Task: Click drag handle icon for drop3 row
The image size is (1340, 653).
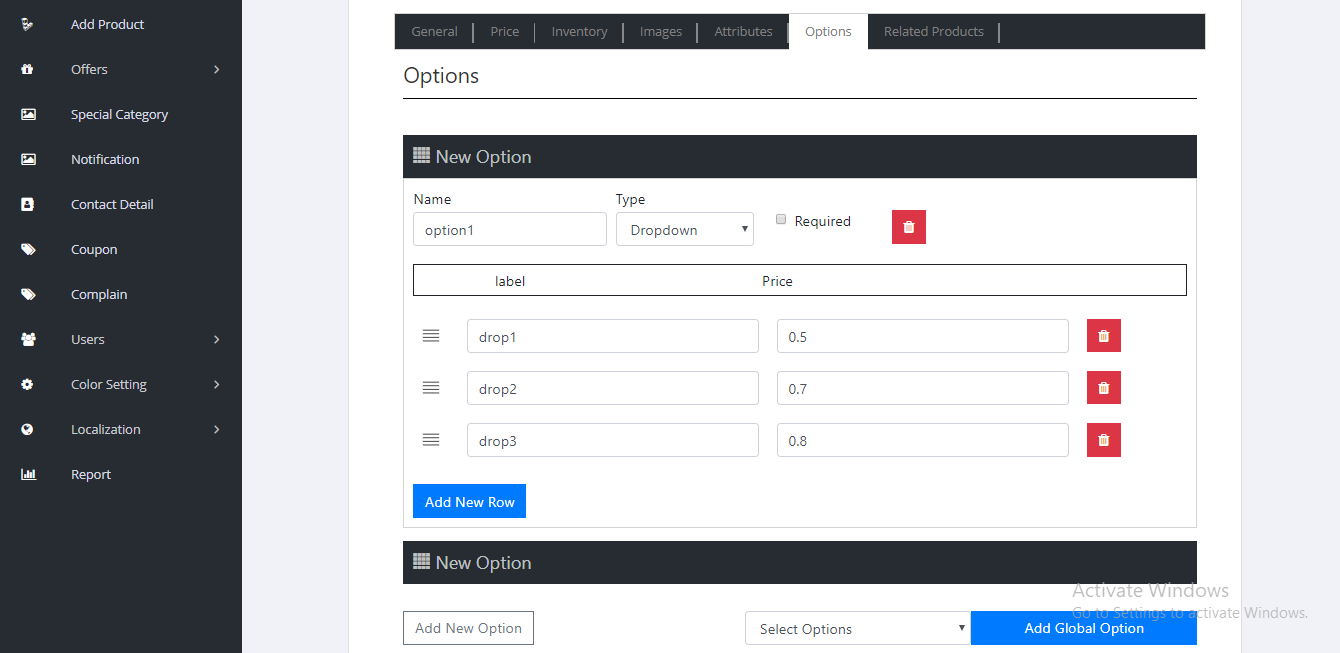Action: (x=431, y=440)
